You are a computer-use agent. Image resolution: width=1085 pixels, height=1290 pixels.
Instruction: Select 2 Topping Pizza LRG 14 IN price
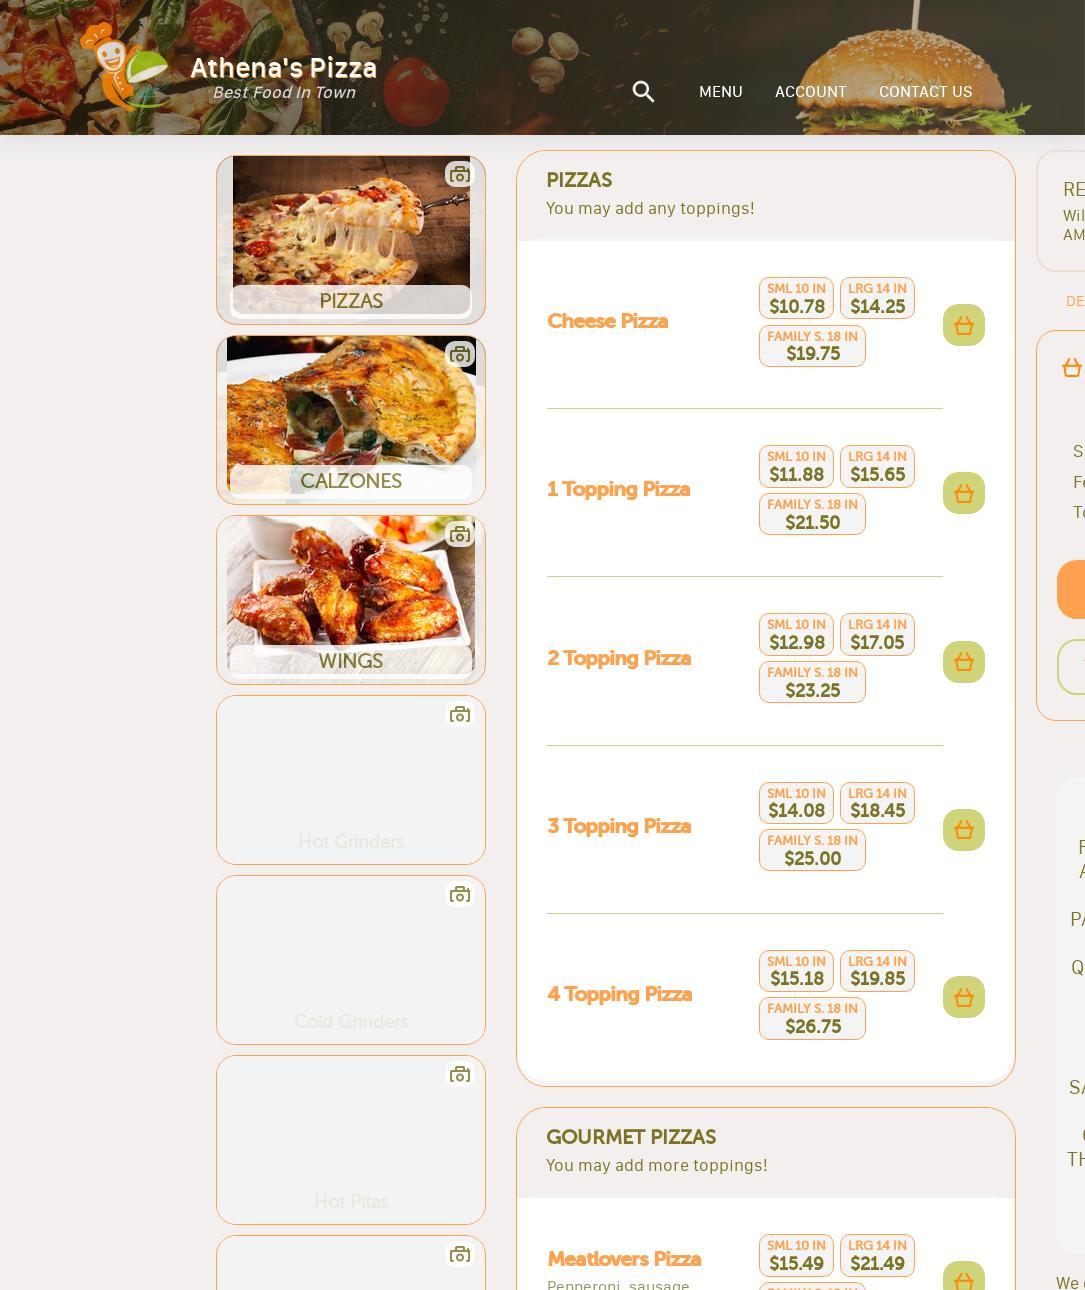[877, 634]
